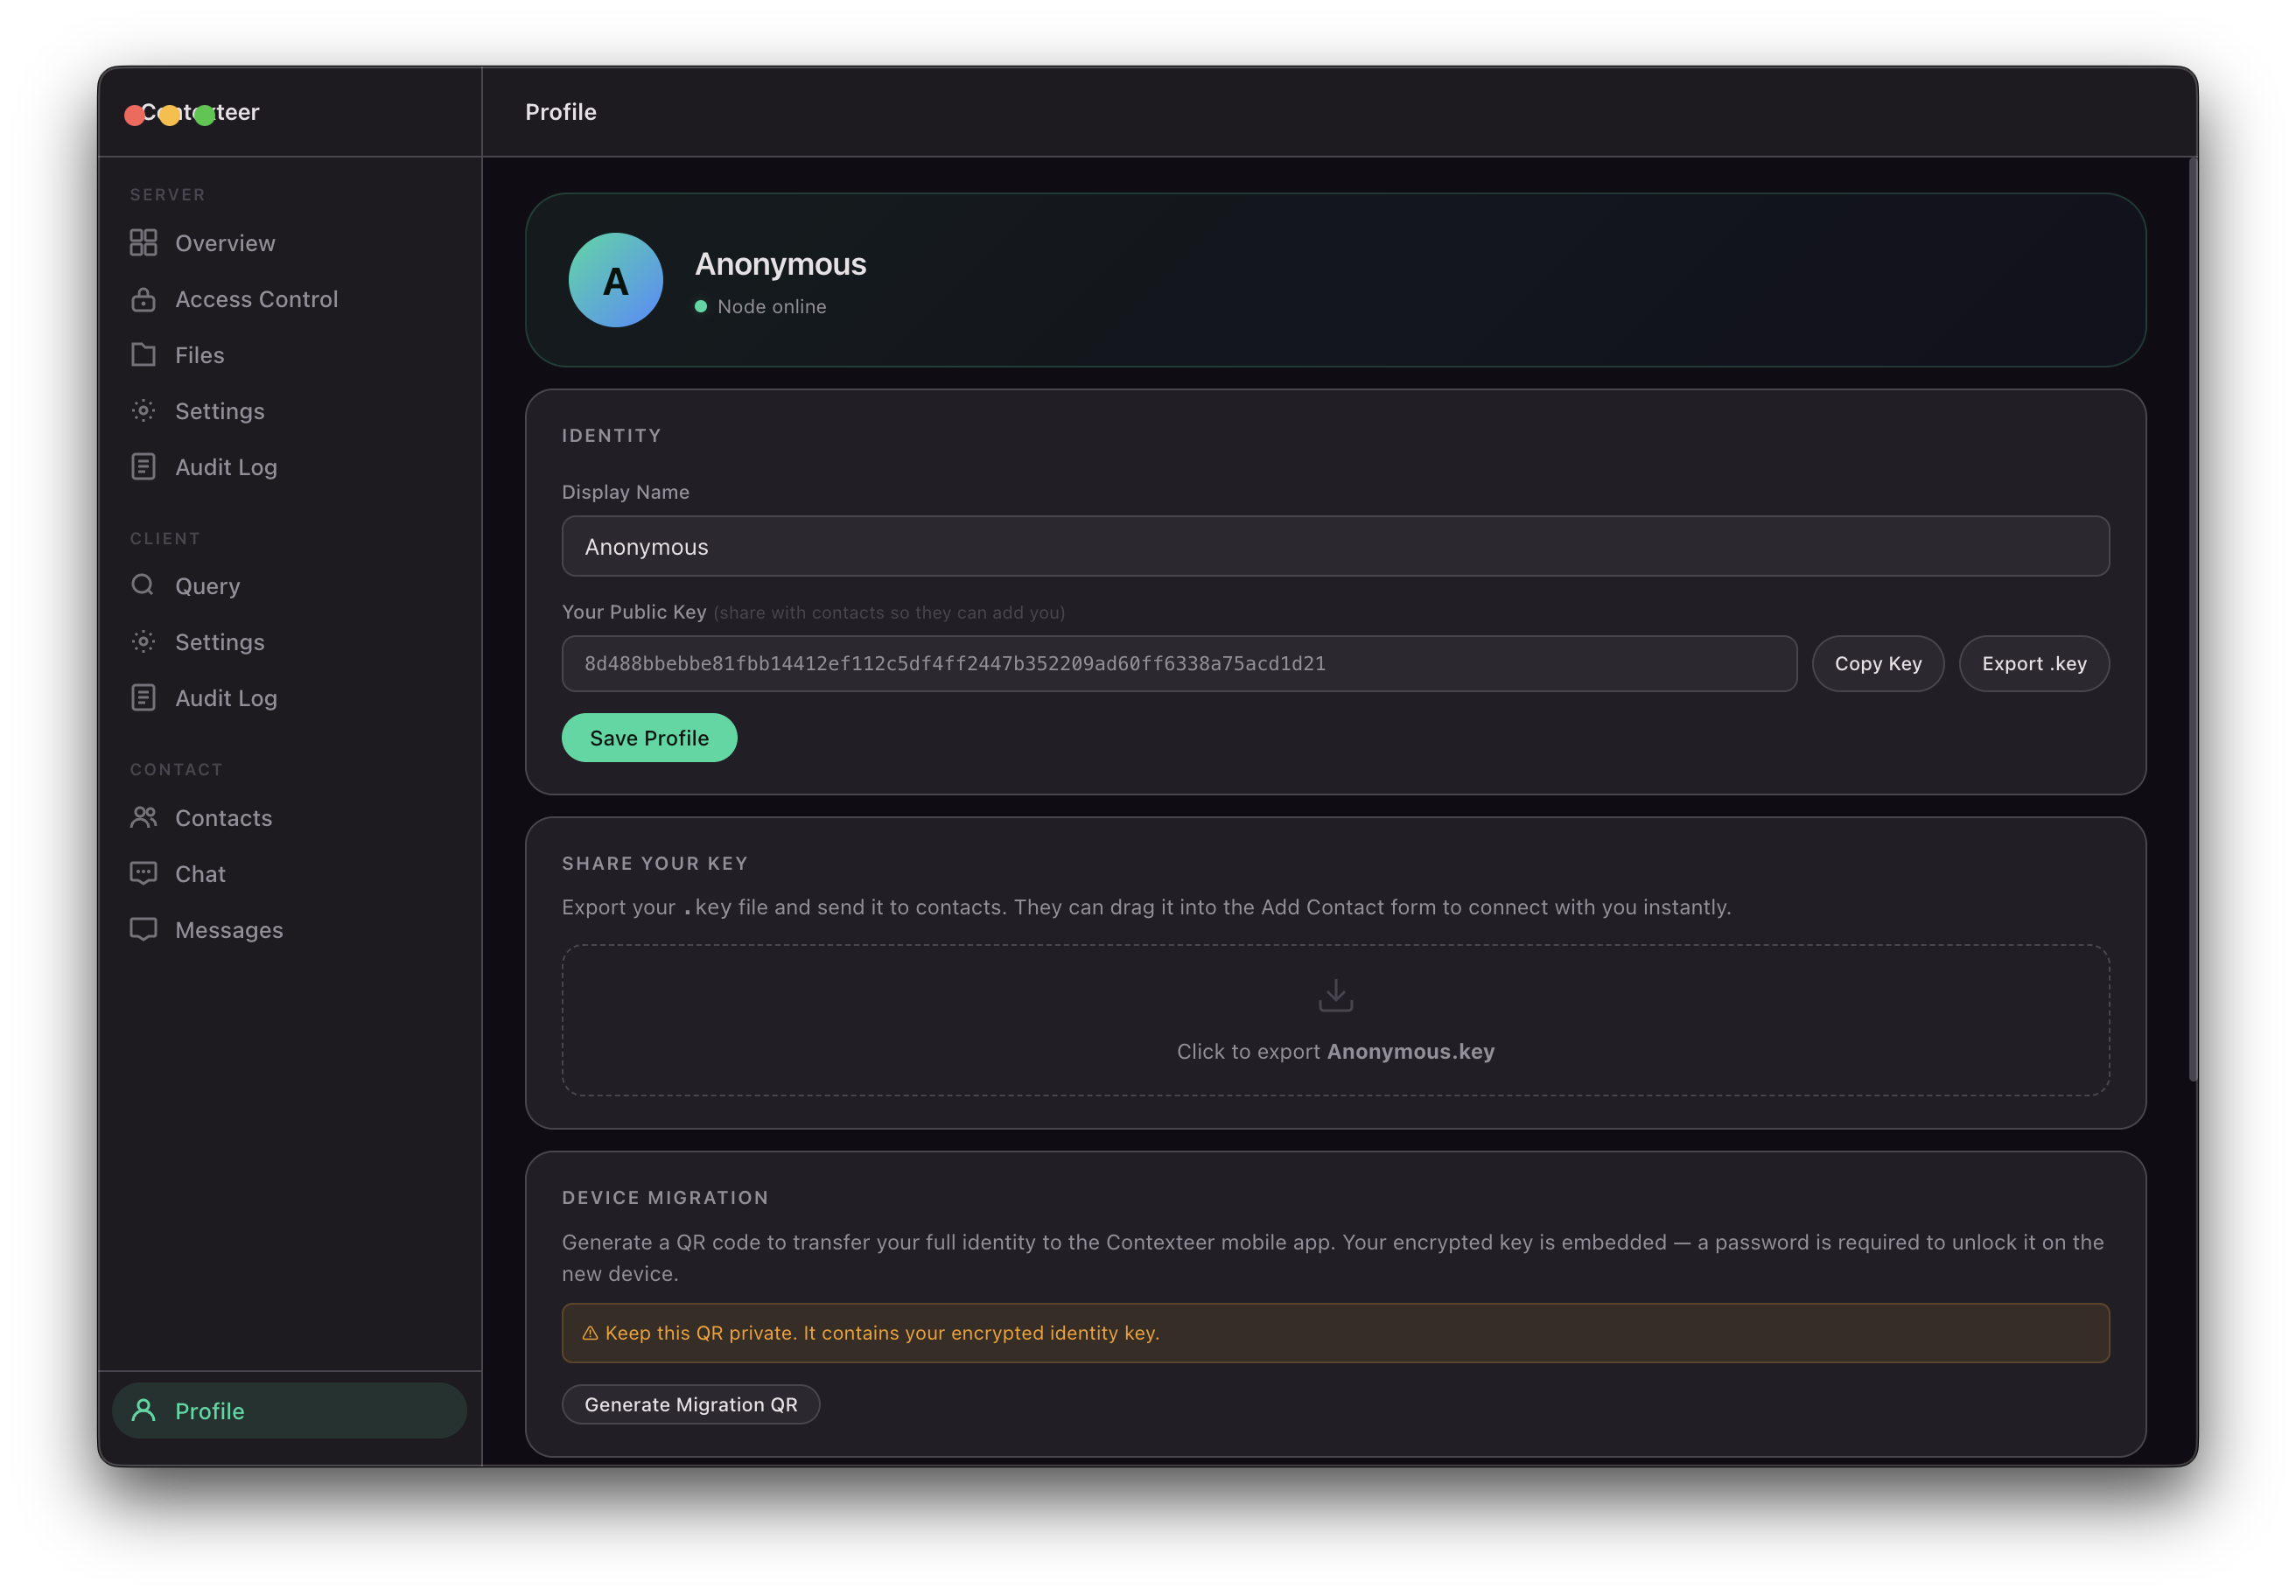Open Client Audit Log page
Screen dimensions: 2296x1596
(x=226, y=698)
